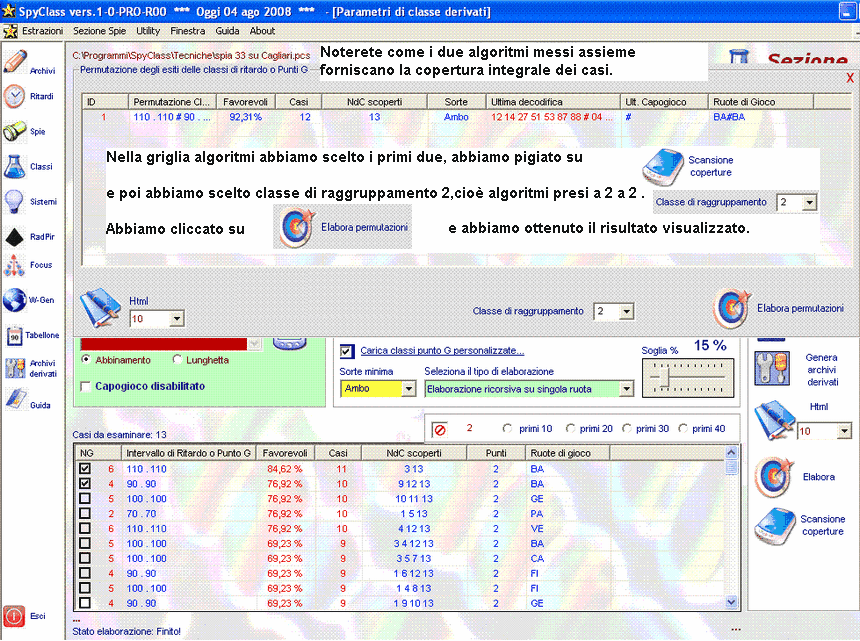Viewport: 860px width, 641px height.
Task: Launch the W-Gen globe icon
Action: coord(14,300)
